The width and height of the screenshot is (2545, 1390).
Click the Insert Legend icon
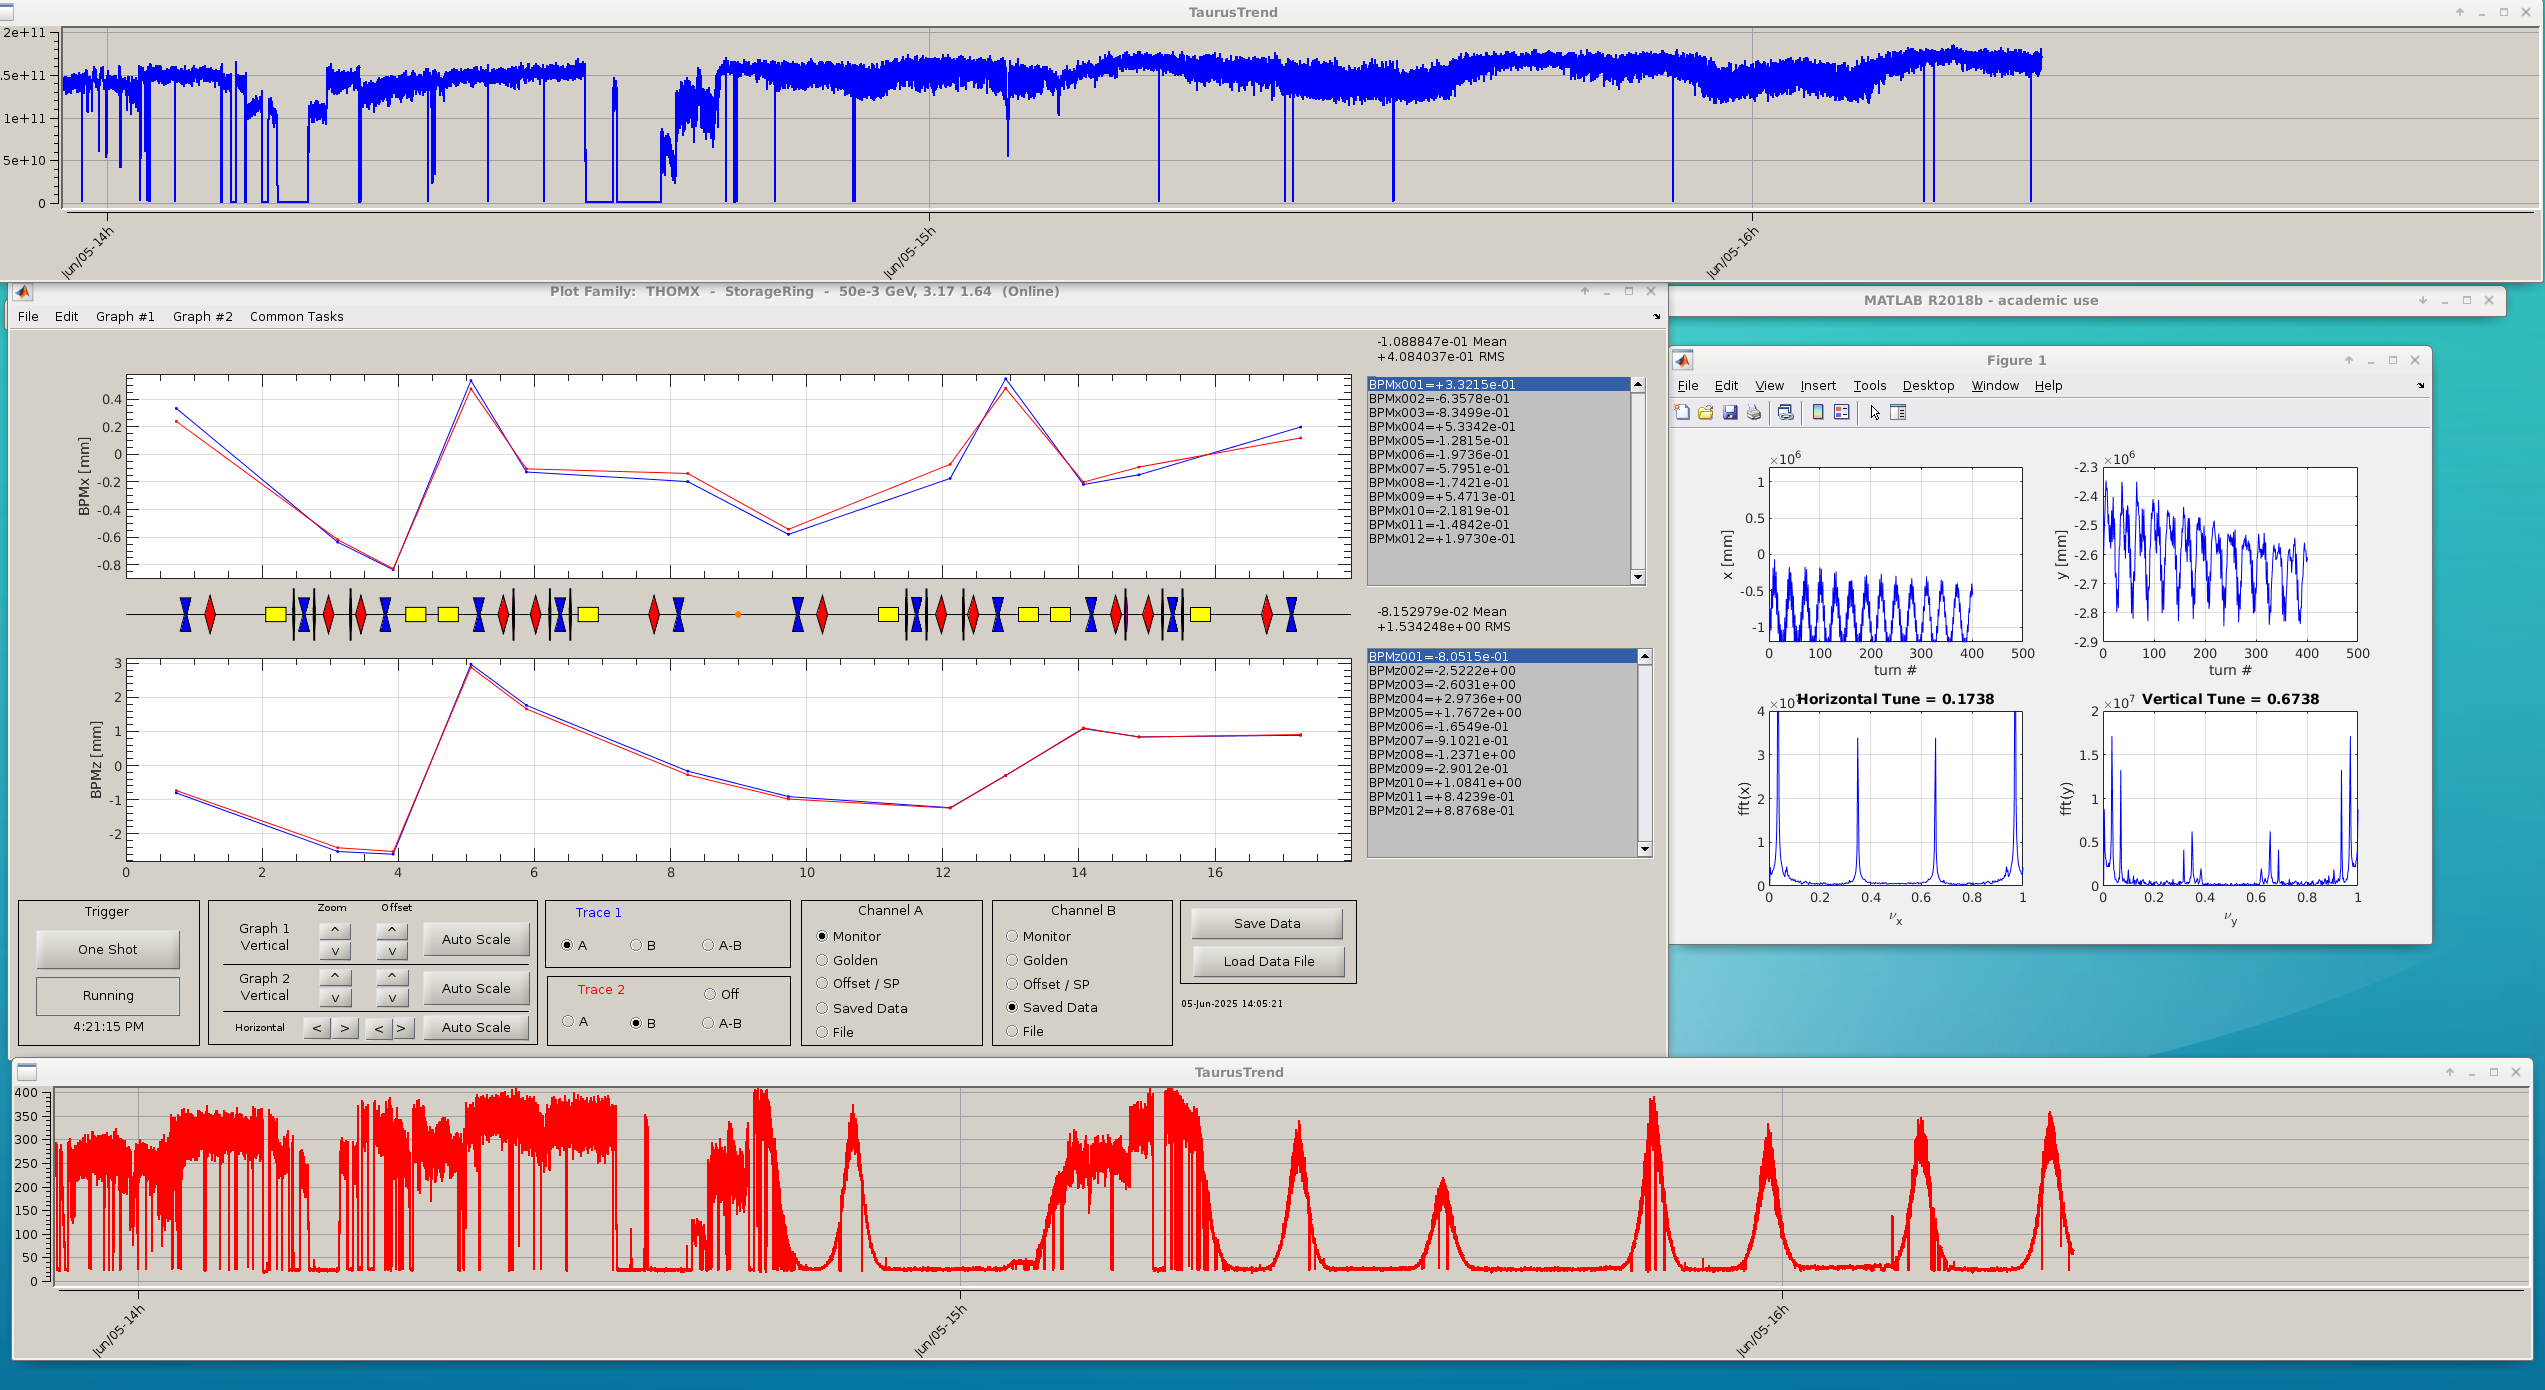pyautogui.click(x=1842, y=412)
